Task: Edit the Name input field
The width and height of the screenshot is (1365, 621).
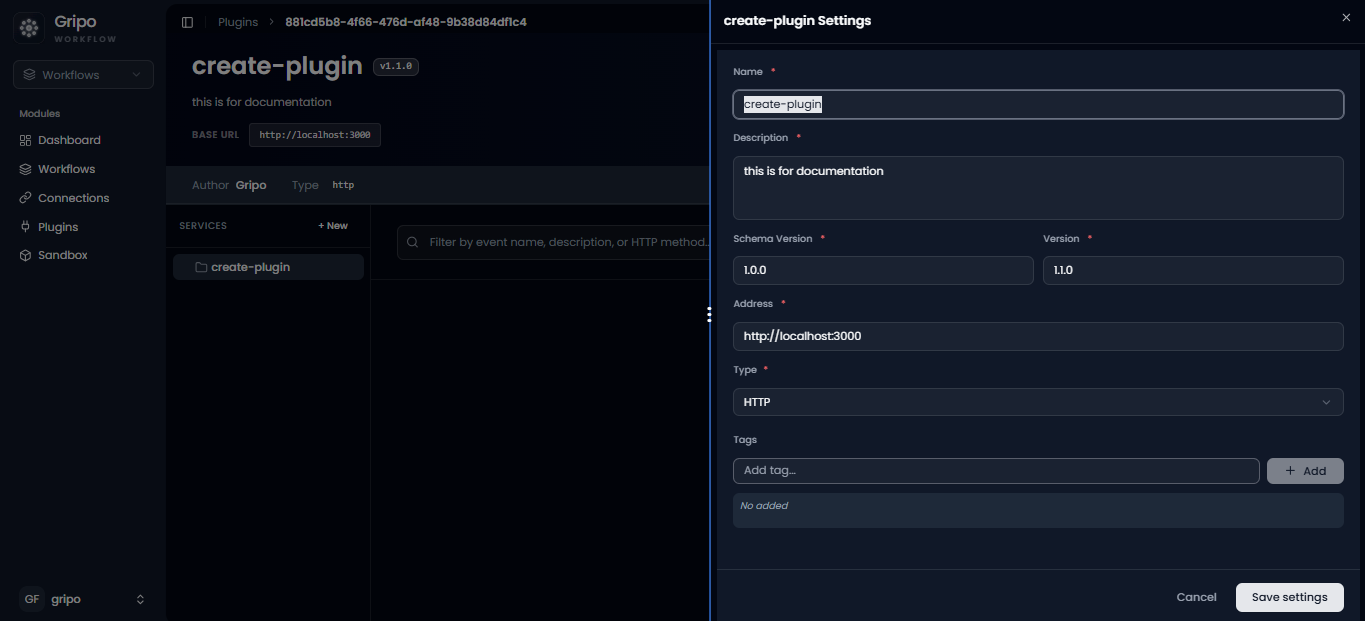Action: (x=1038, y=104)
